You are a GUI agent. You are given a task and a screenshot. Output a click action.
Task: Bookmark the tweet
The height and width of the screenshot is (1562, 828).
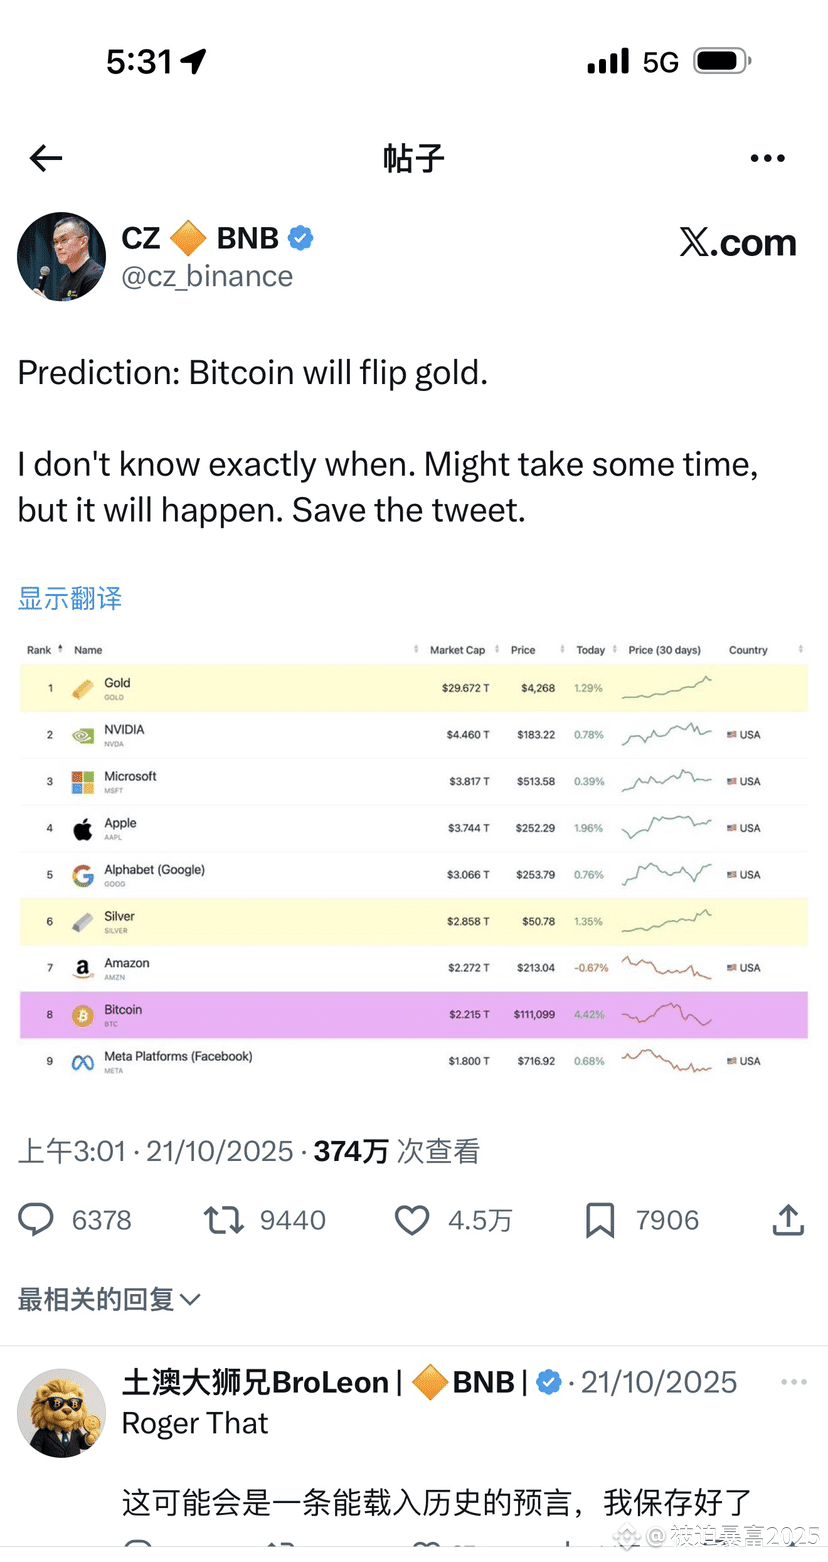(599, 1219)
